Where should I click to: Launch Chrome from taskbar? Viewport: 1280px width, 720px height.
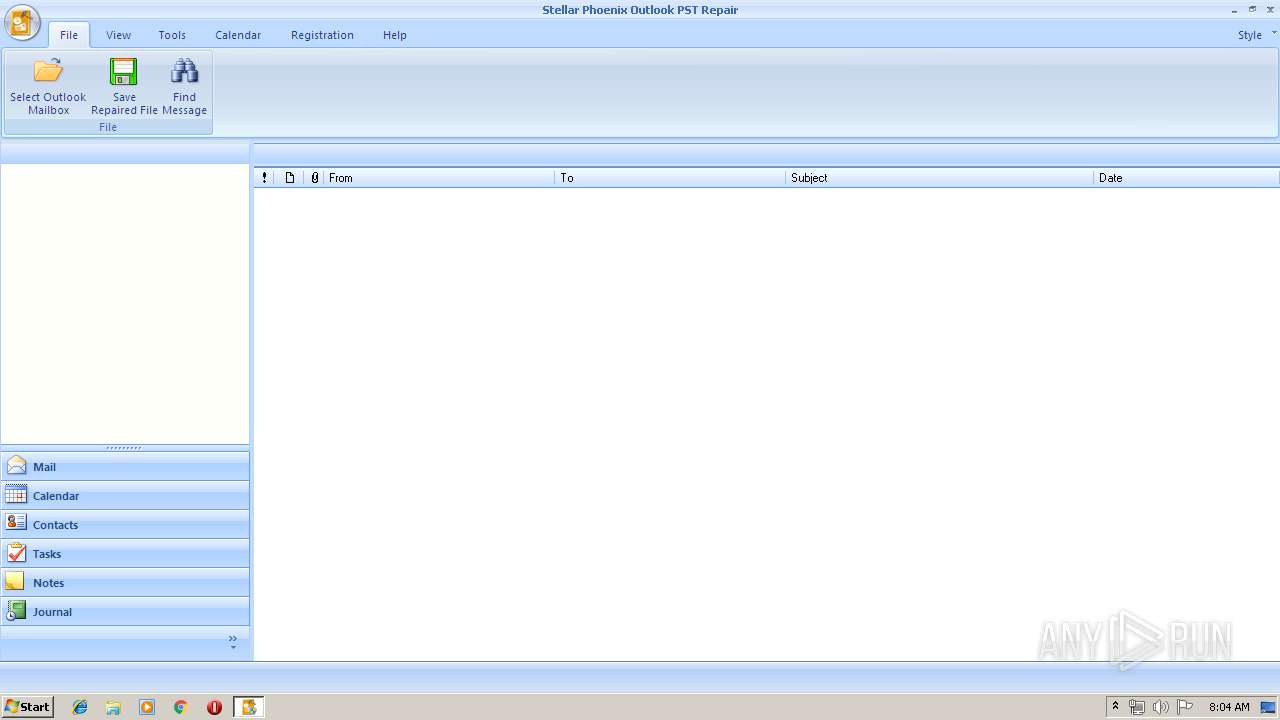180,707
